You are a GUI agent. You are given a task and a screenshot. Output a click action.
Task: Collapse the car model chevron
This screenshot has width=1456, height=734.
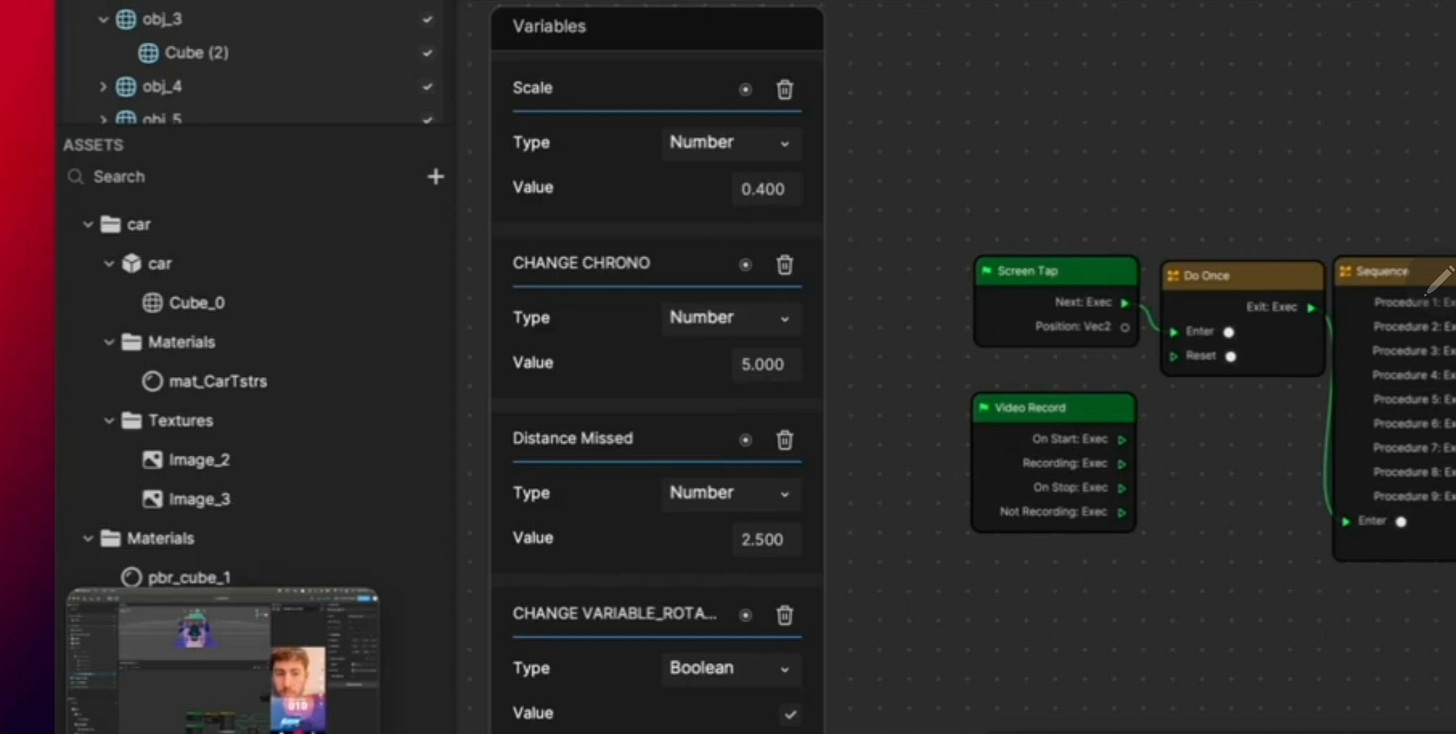(109, 264)
